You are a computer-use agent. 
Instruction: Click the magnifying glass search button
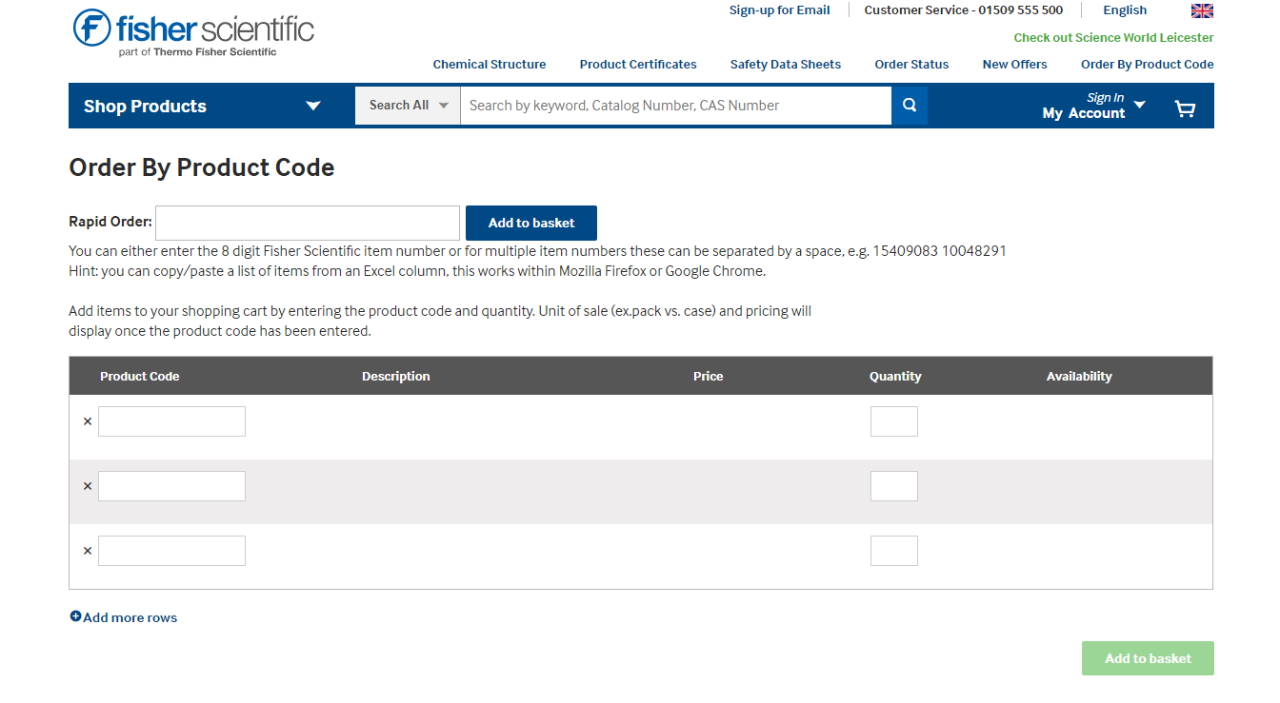point(909,105)
